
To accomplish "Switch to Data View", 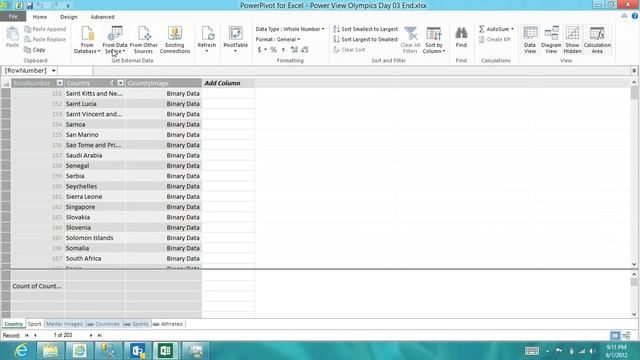I will pos(530,40).
